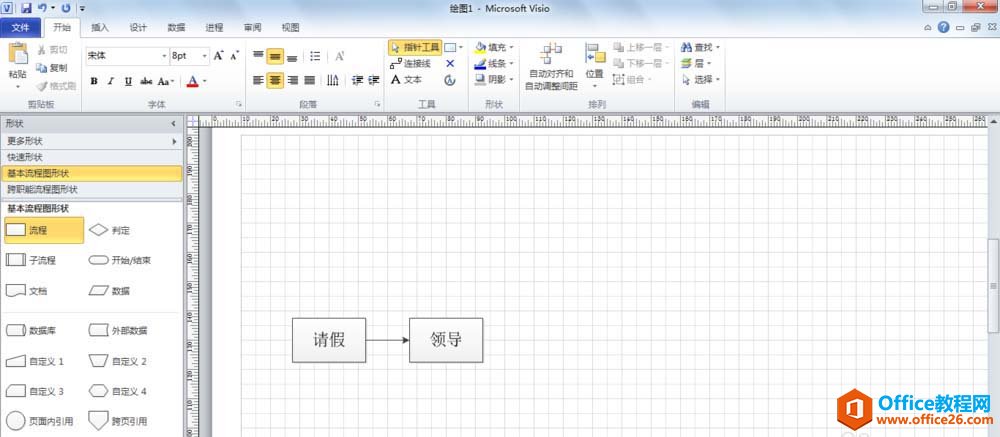The width and height of the screenshot is (1000, 437).
Task: Pick the 数据库 database shape
Action: pyautogui.click(x=16, y=330)
